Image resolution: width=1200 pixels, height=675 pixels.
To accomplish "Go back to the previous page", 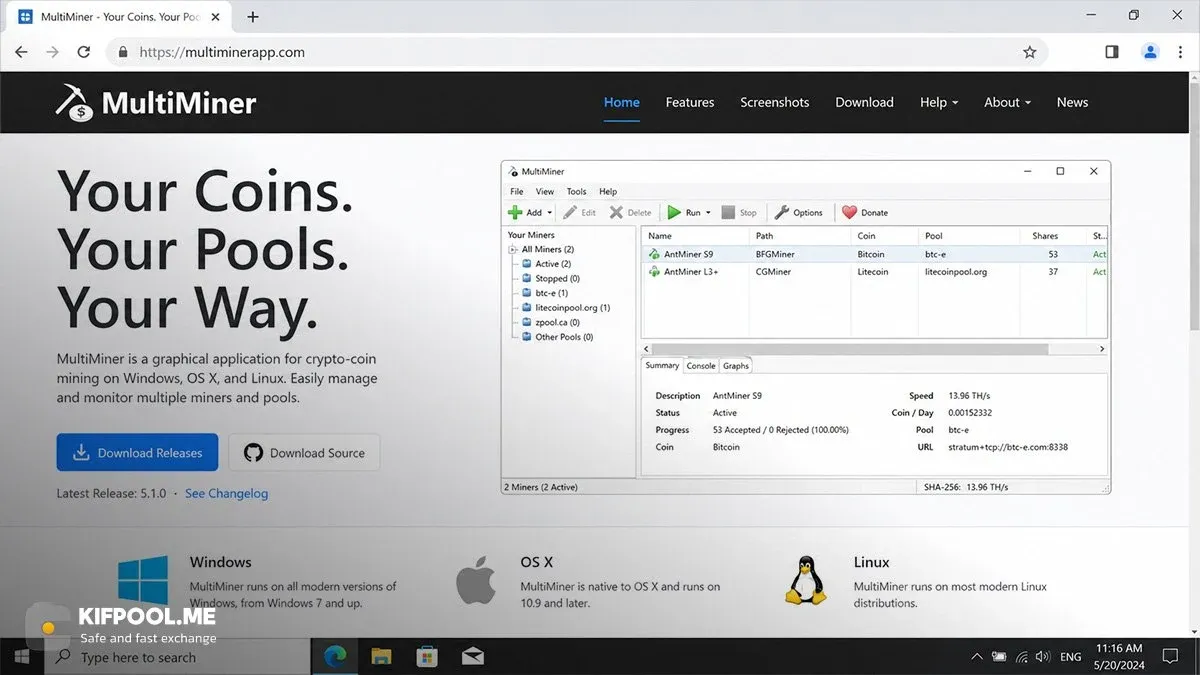I will click(21, 52).
